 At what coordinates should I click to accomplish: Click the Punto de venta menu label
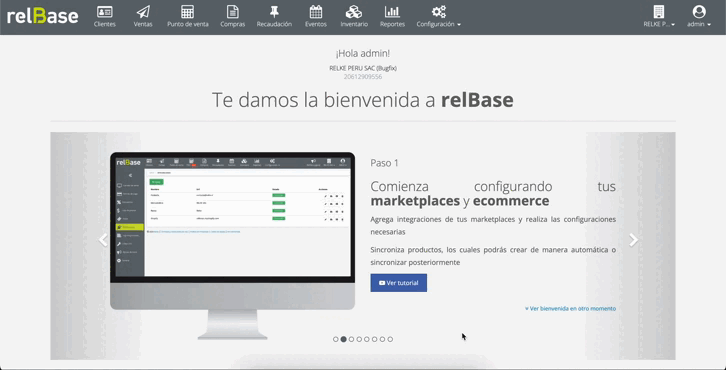coord(188,25)
